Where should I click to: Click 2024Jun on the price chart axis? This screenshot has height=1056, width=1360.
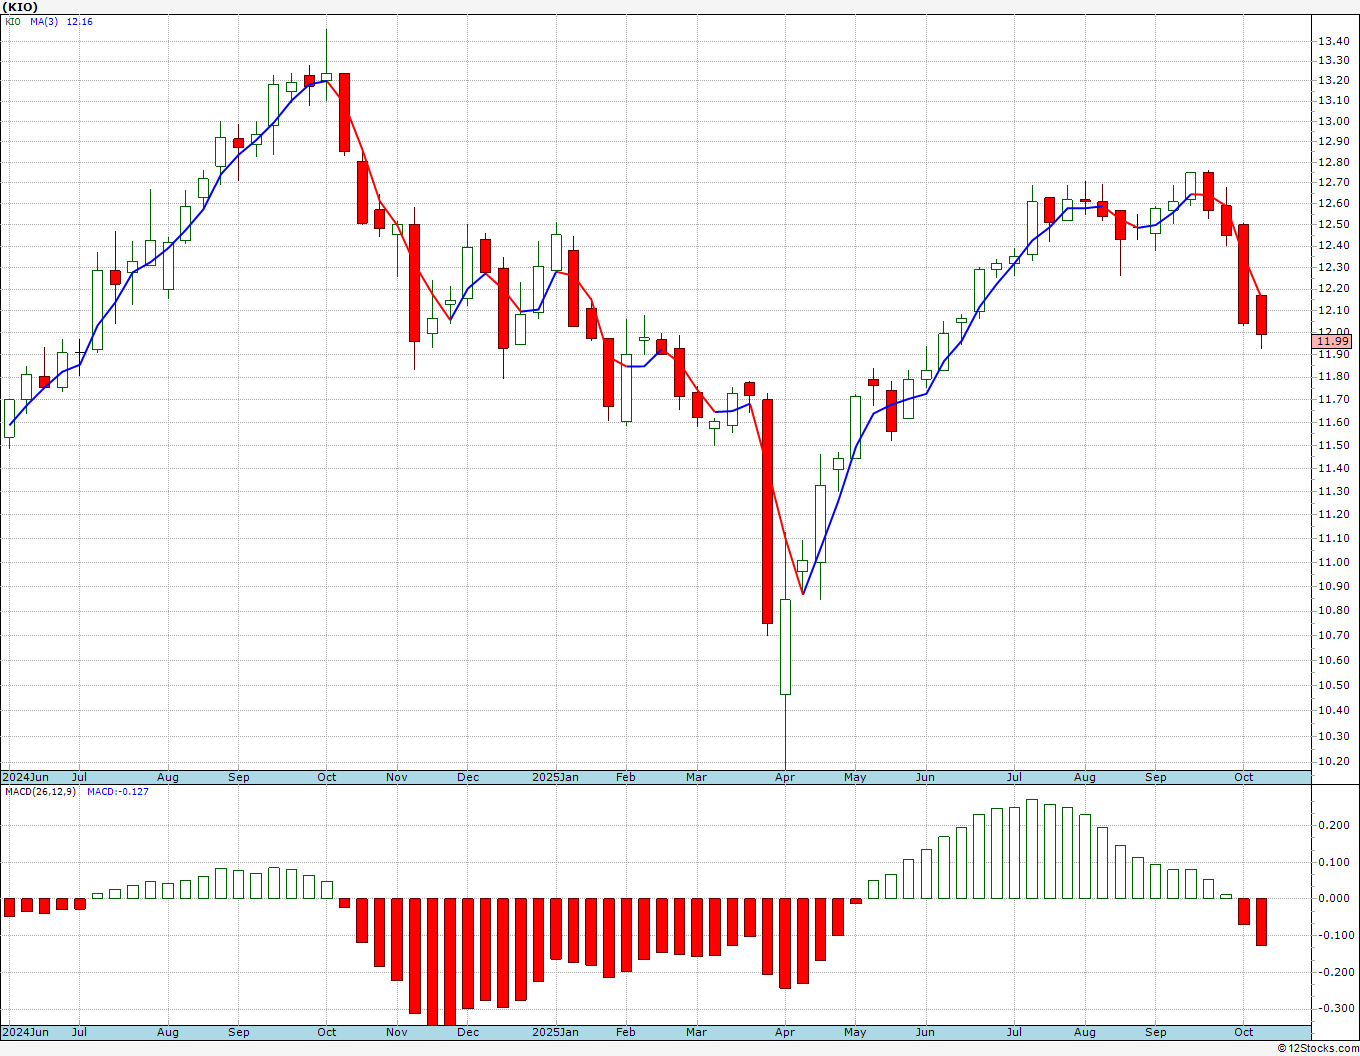click(25, 777)
